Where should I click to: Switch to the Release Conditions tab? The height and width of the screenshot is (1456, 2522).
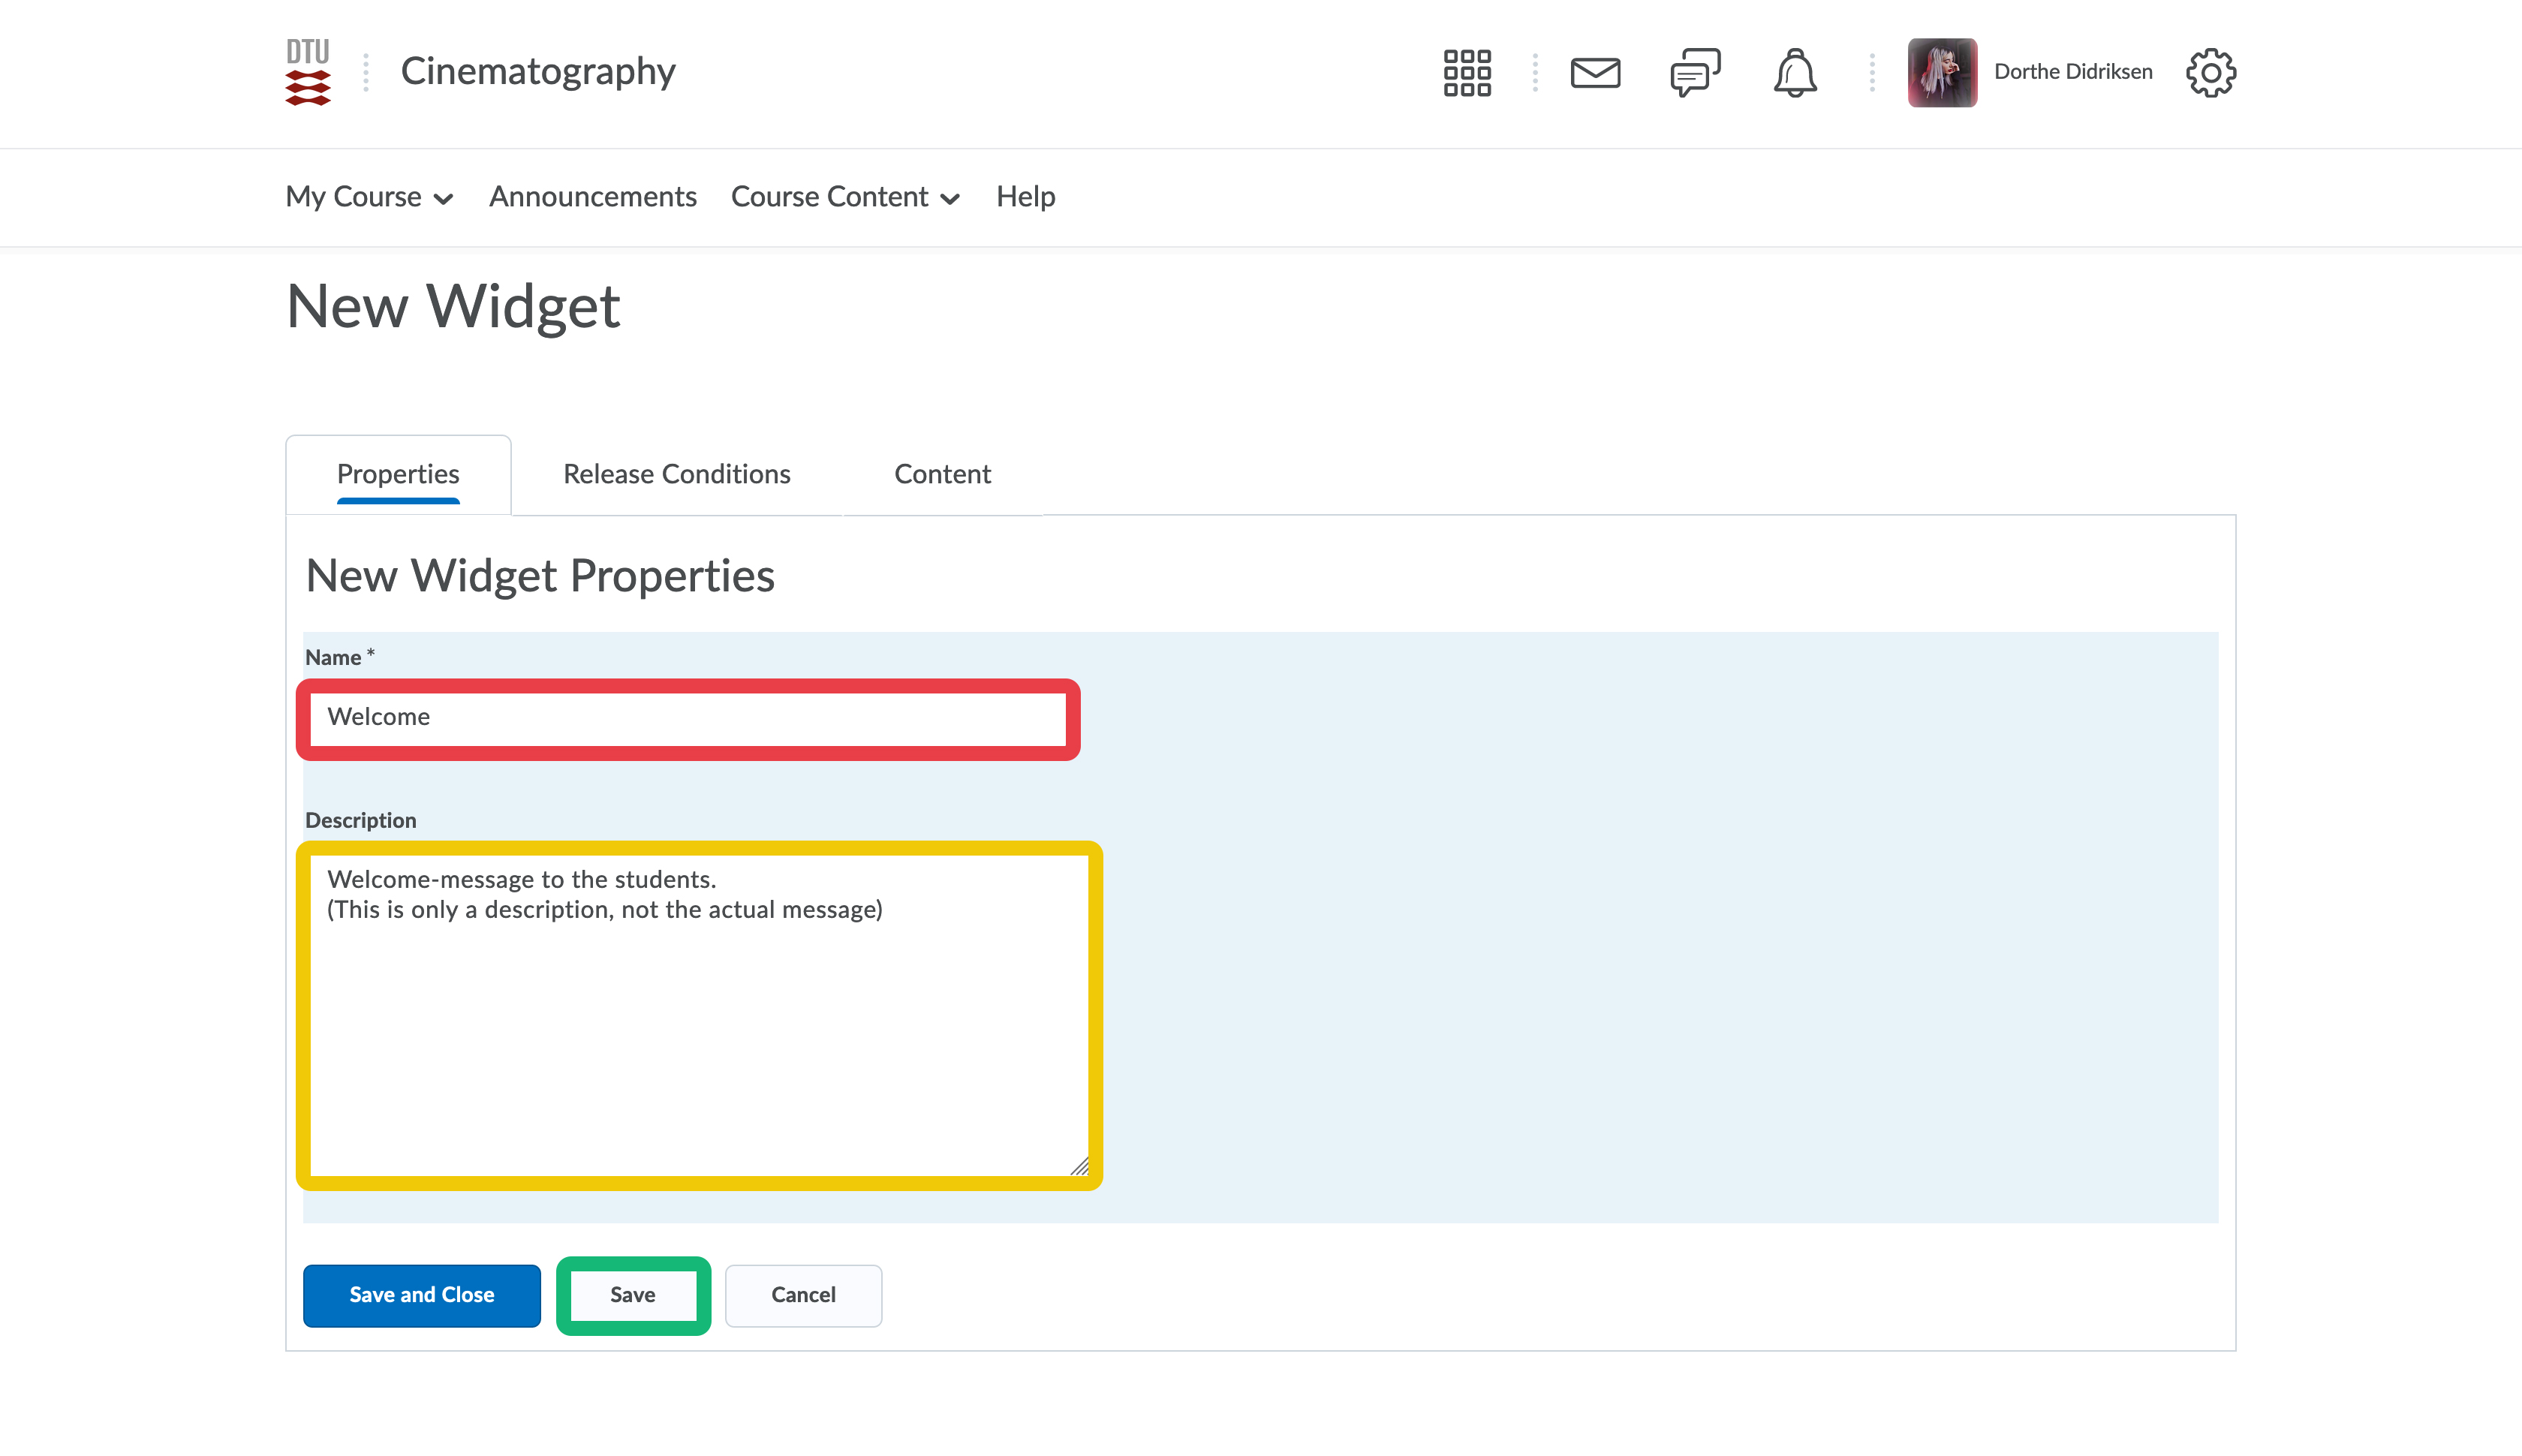coord(676,474)
